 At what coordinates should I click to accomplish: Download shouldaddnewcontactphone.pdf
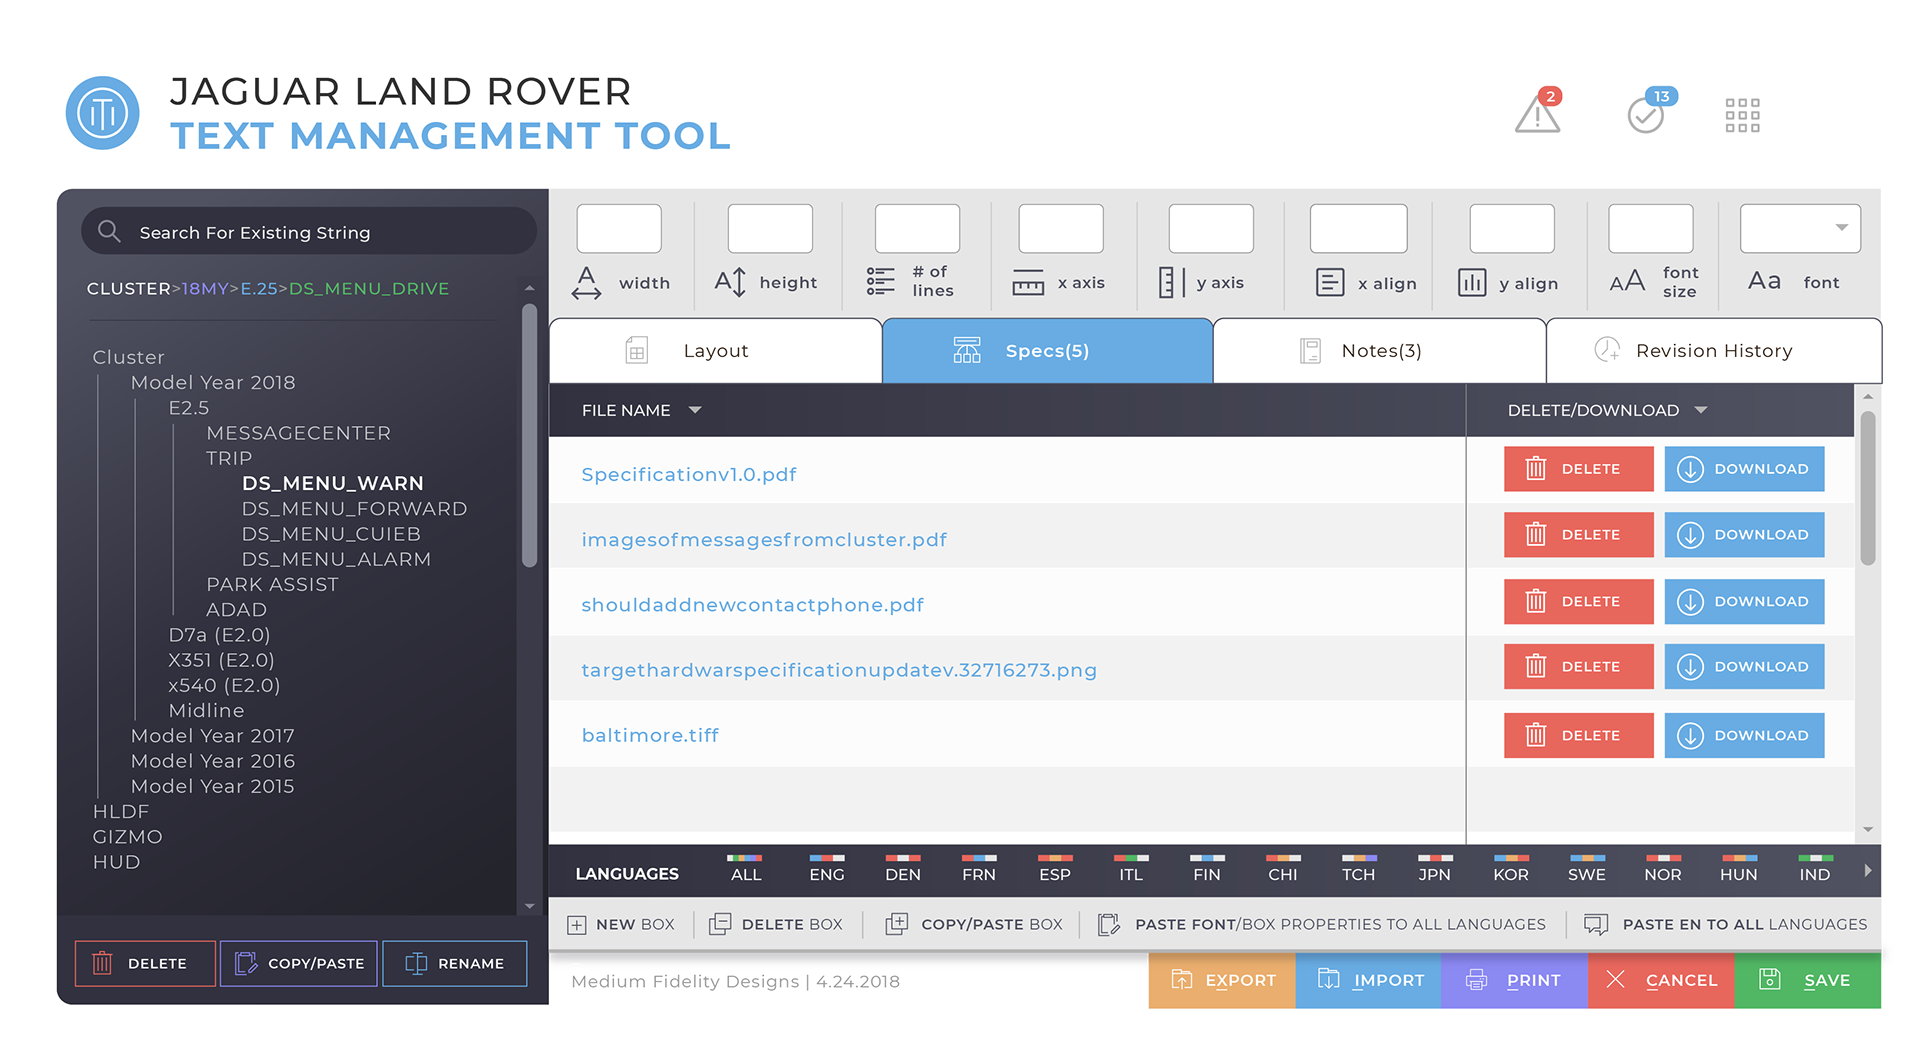tap(1744, 601)
